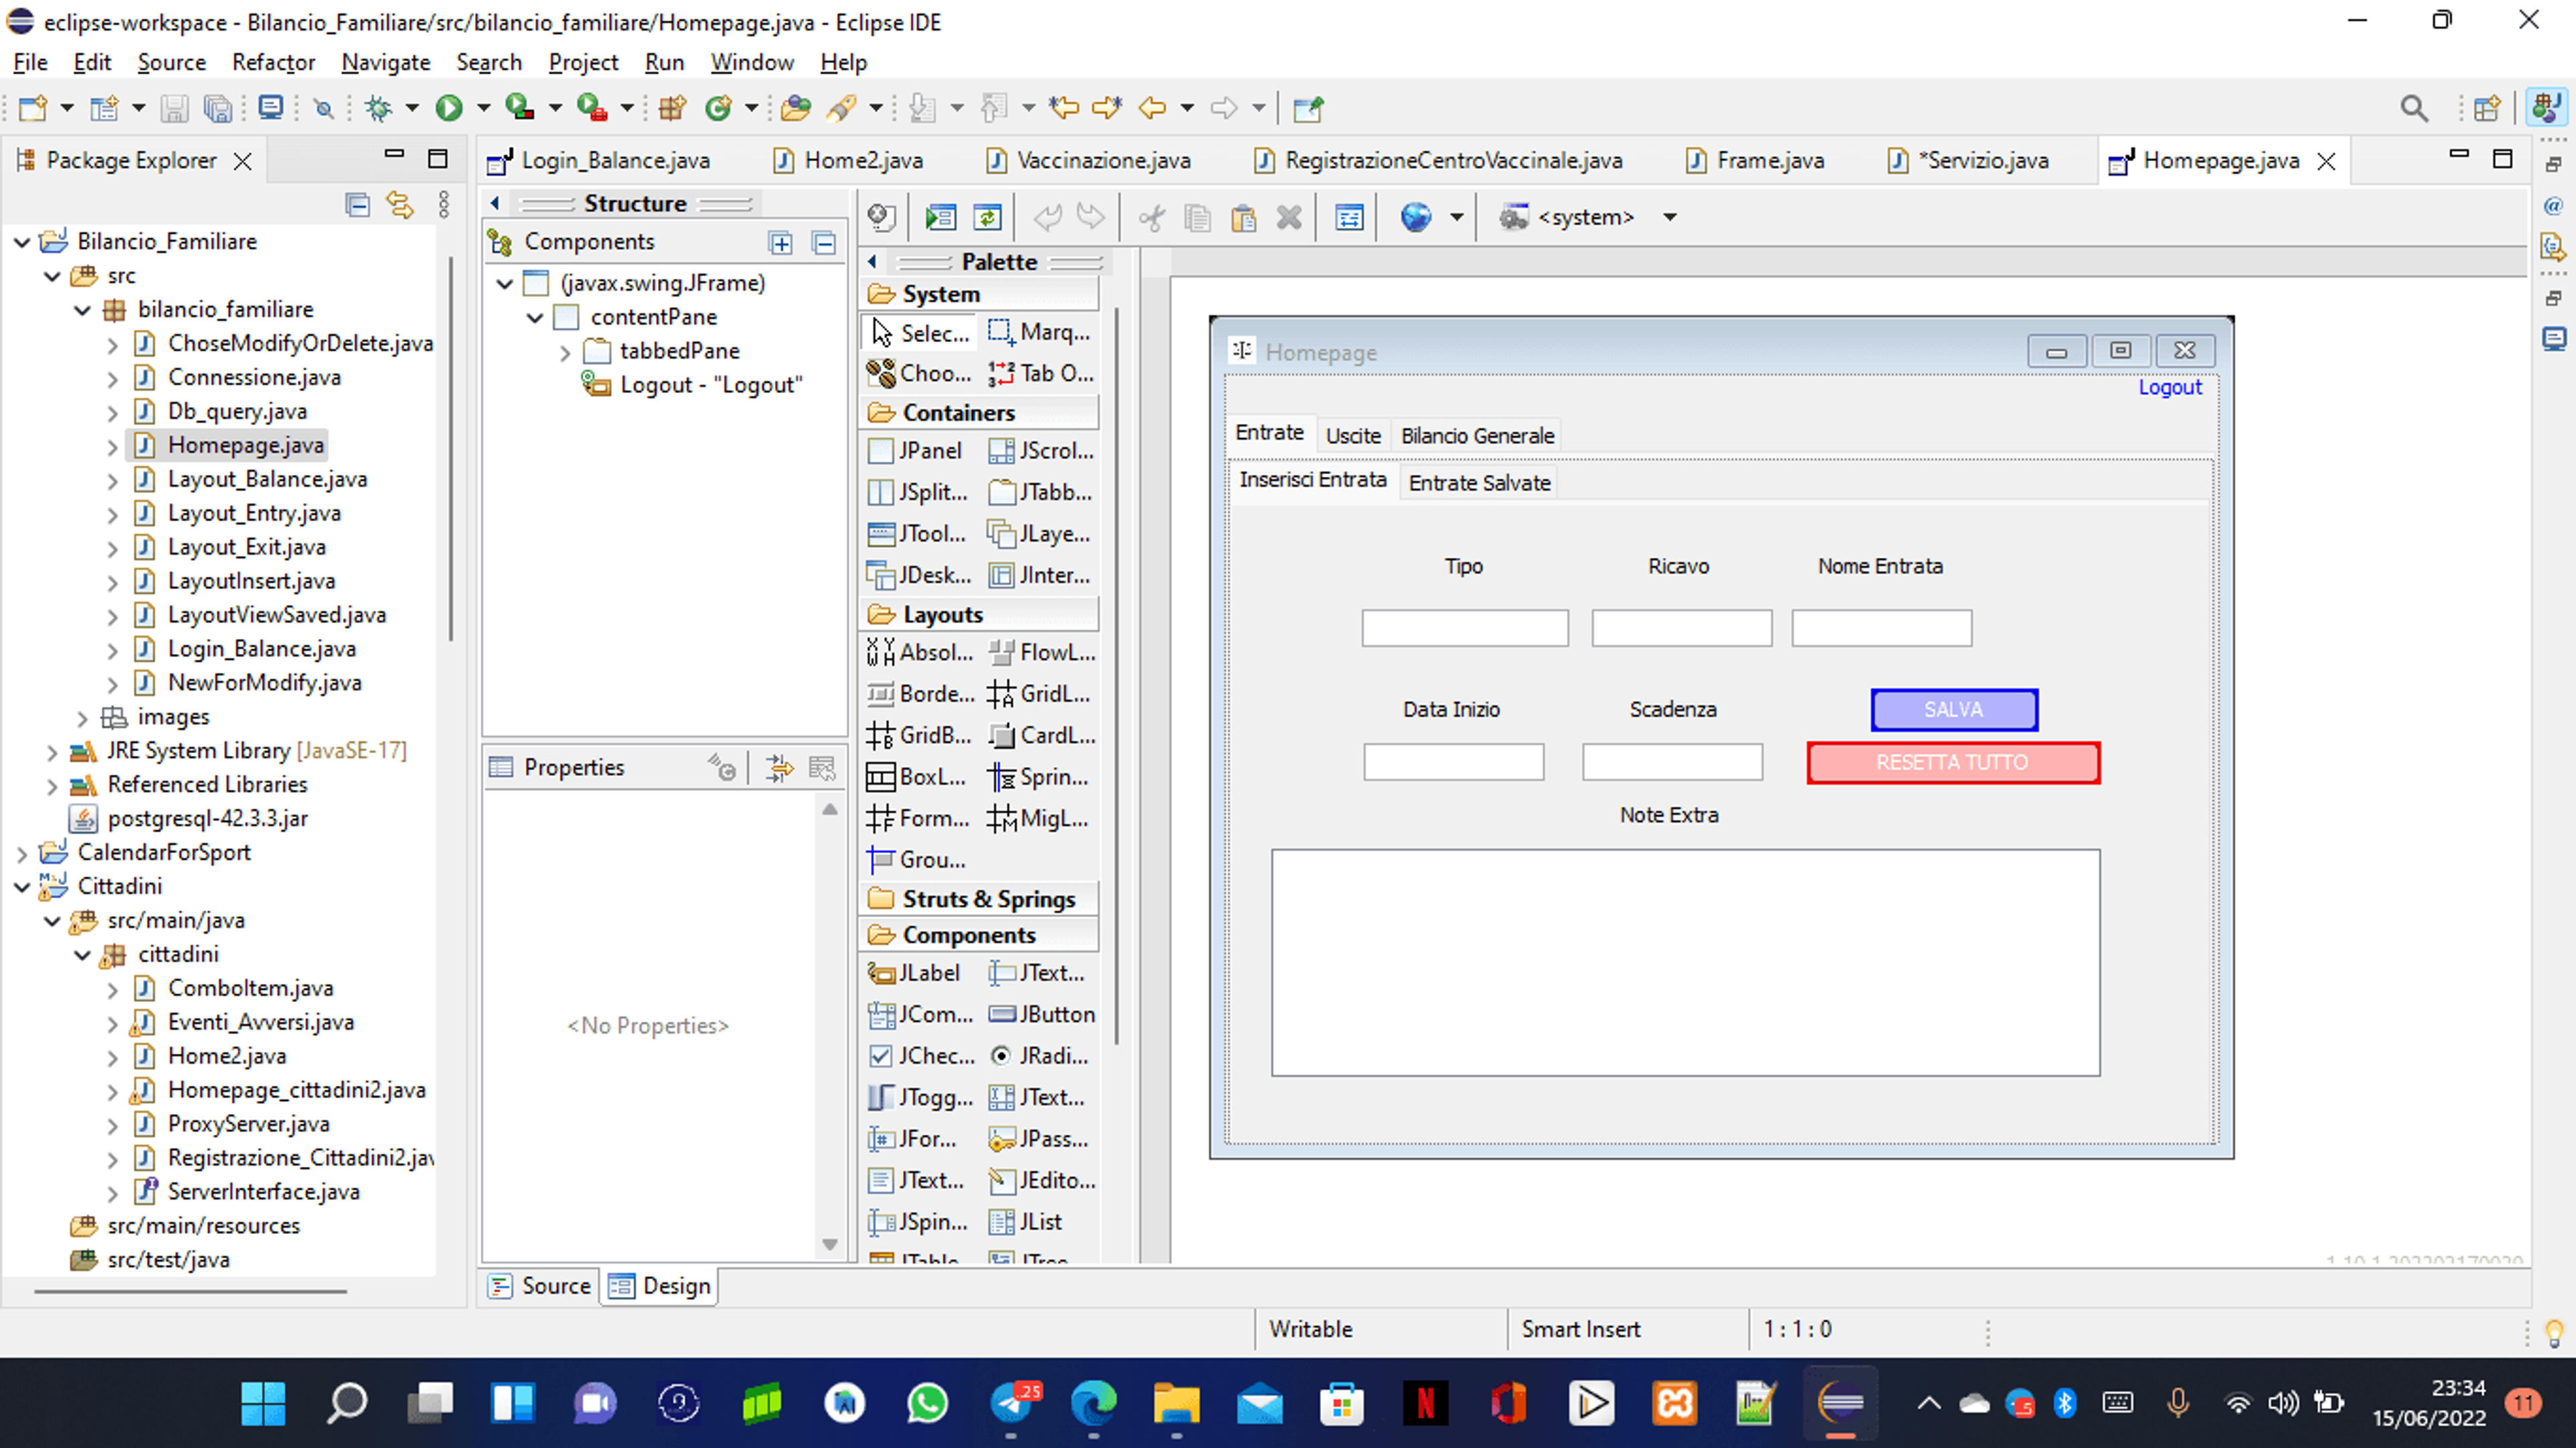Switch to the Login_Balance.java editor tab
This screenshot has height=1448, width=2576.
click(615, 160)
